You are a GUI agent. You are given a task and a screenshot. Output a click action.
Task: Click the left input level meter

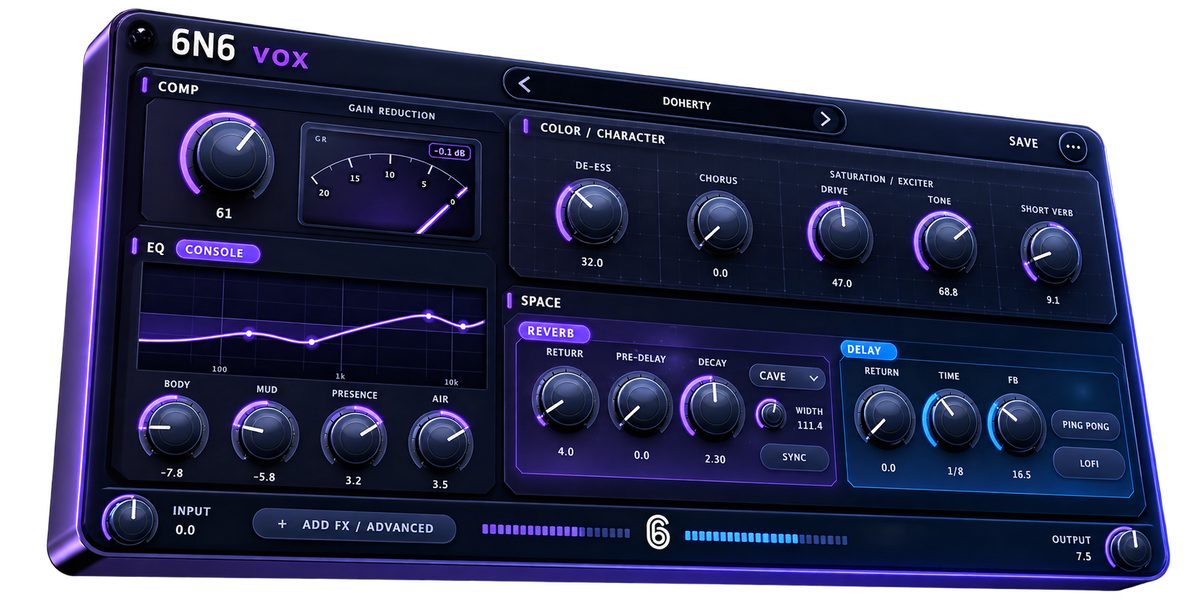point(556,530)
